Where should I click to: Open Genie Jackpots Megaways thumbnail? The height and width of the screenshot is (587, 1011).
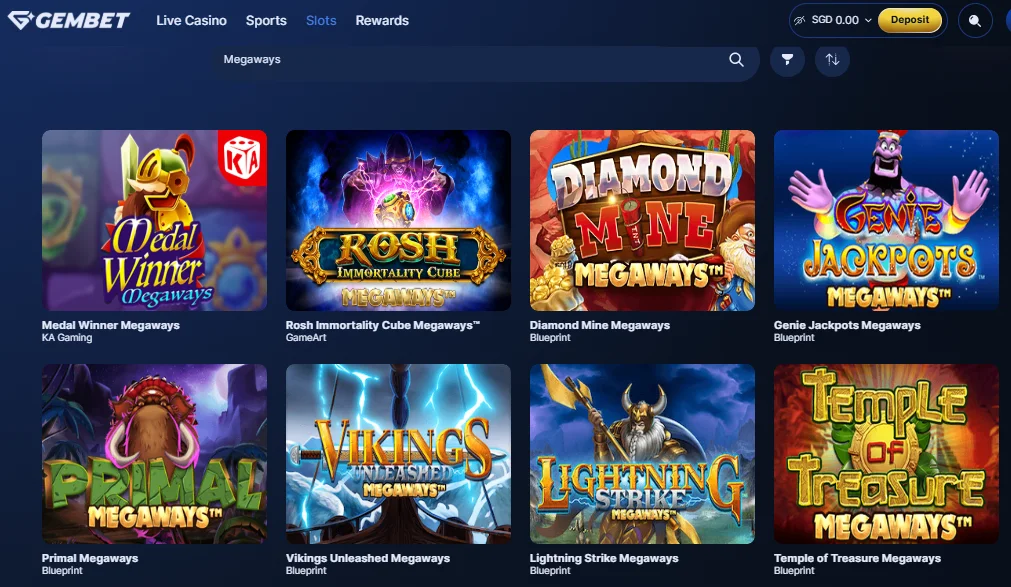tap(886, 221)
